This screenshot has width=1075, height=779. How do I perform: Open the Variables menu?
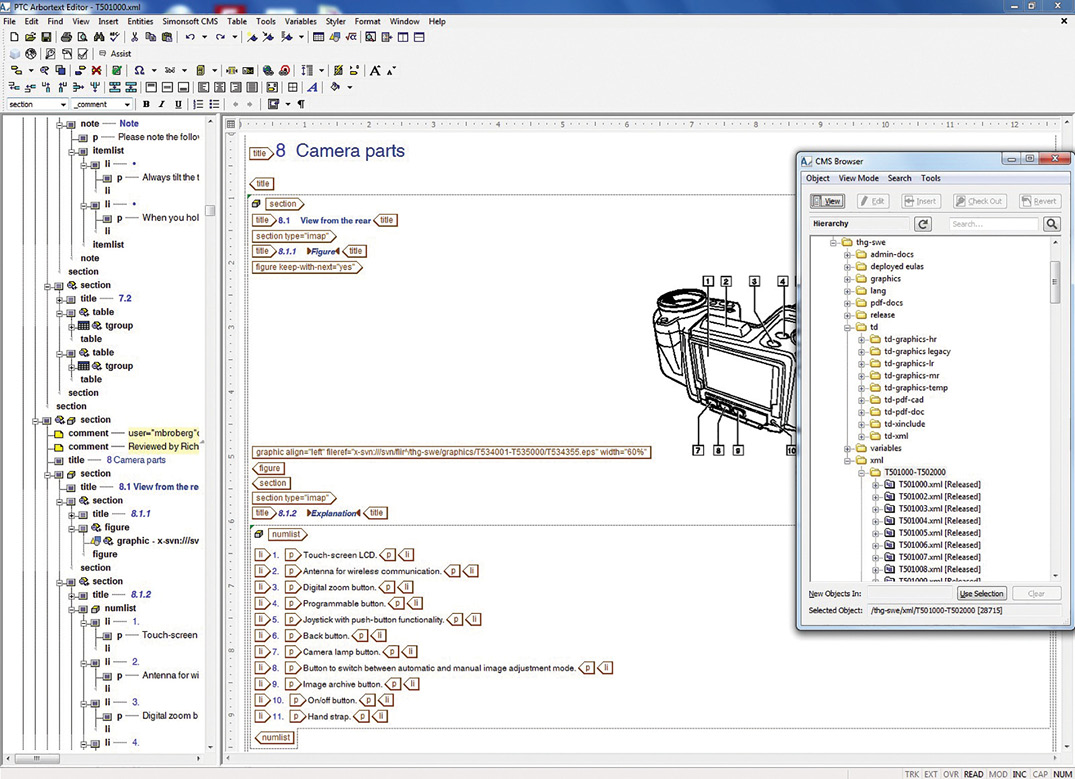click(x=300, y=21)
